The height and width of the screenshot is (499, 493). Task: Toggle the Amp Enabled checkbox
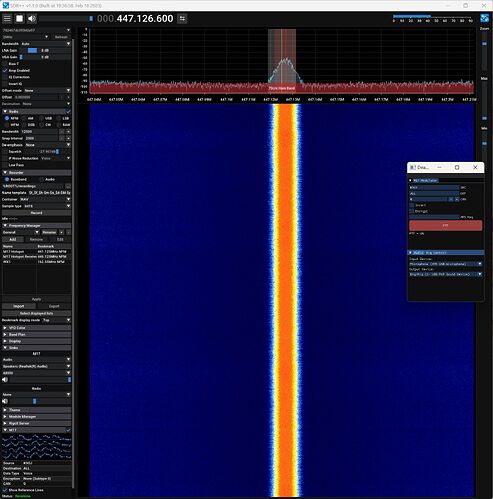tap(5, 70)
